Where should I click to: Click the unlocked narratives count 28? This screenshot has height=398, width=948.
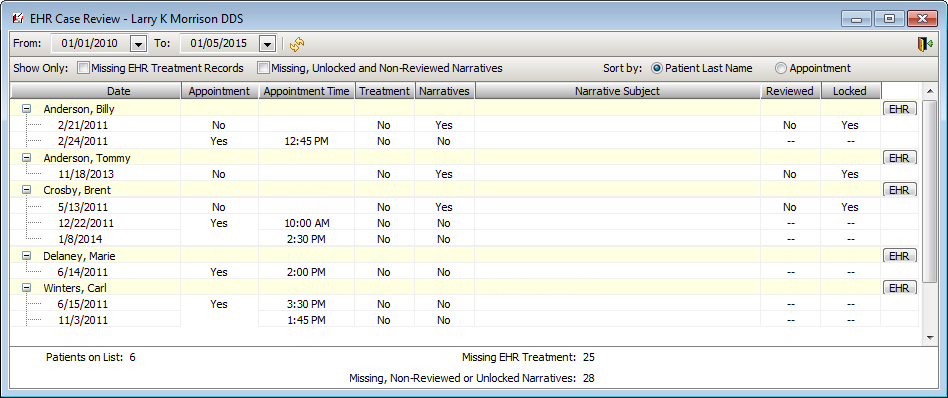point(589,379)
